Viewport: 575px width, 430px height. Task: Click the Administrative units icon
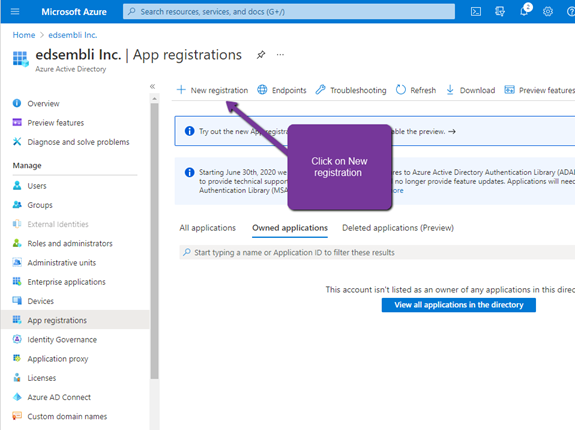coord(17,262)
